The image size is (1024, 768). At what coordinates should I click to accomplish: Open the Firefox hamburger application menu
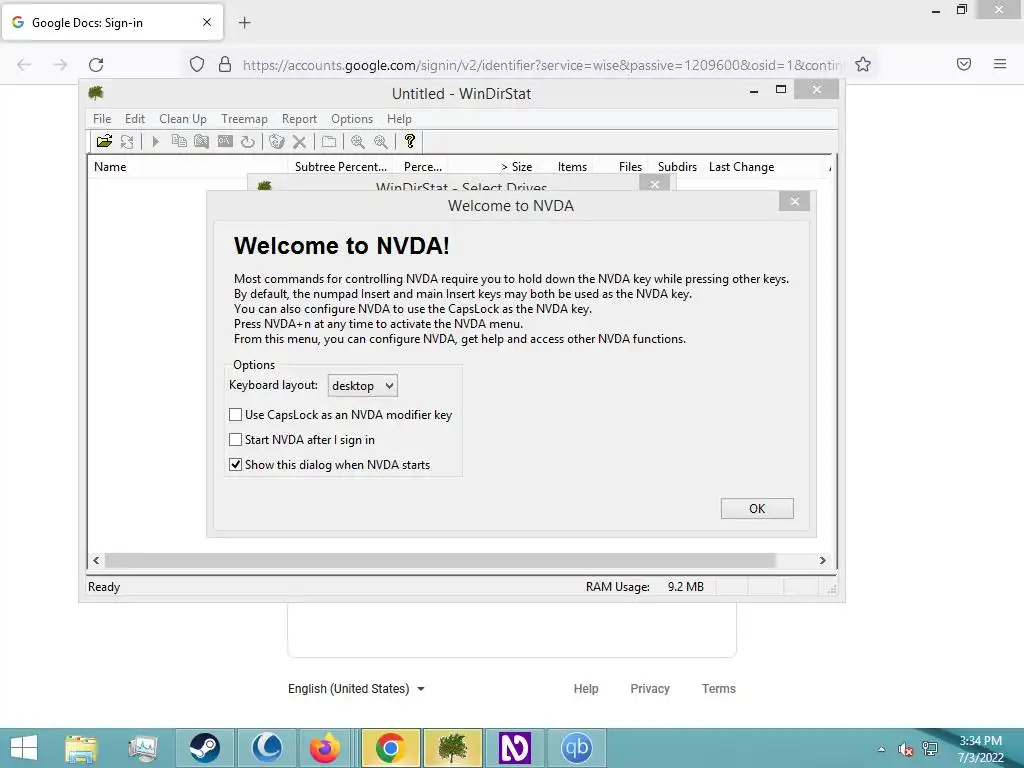pos(1000,64)
